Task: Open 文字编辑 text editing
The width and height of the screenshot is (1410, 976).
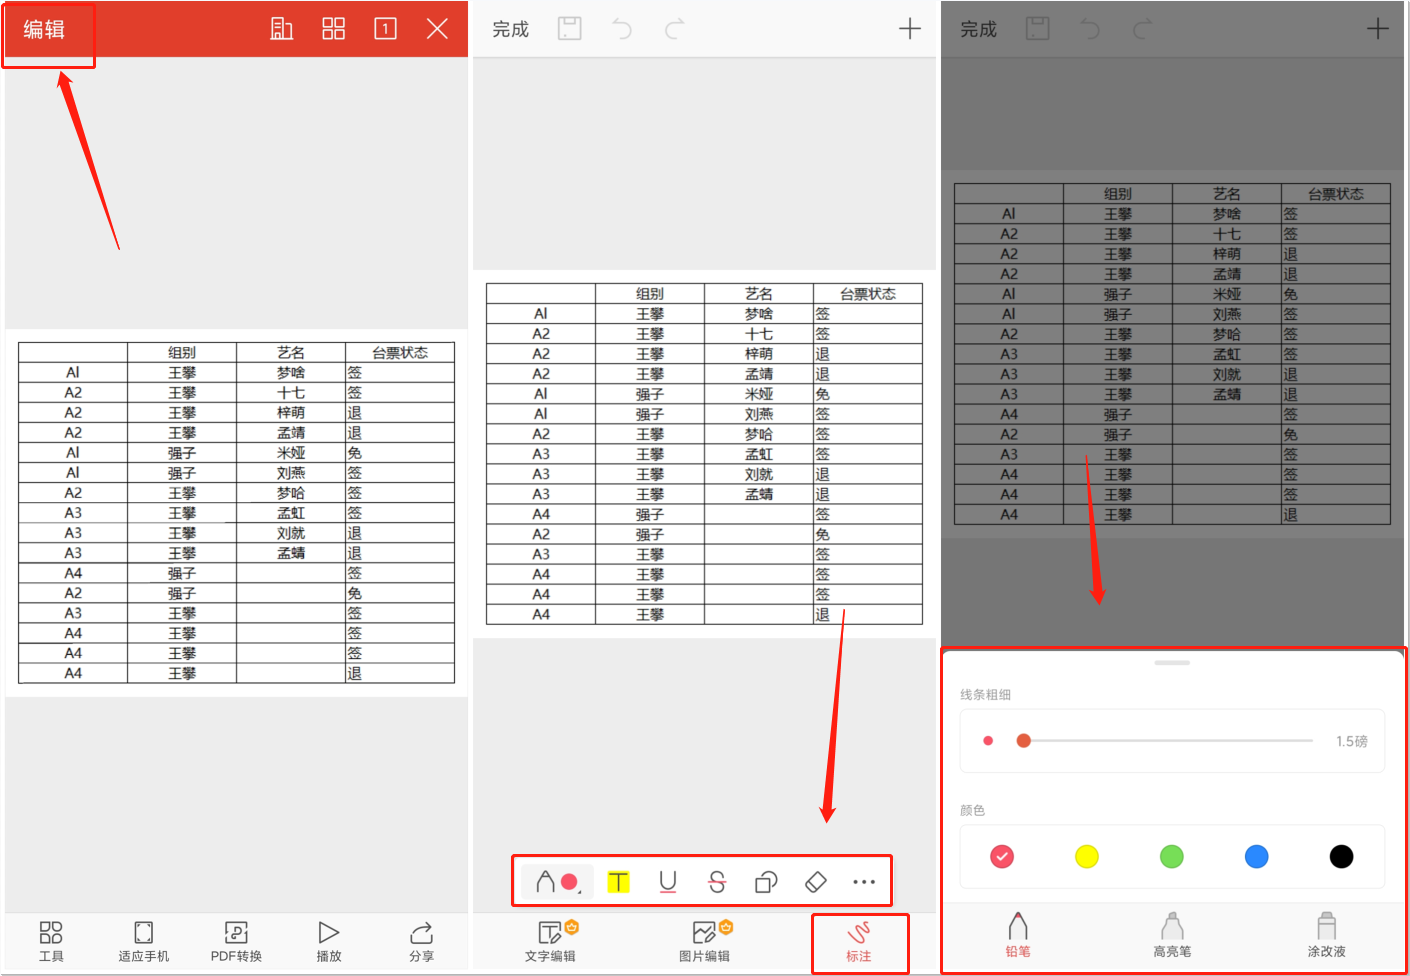Action: pyautogui.click(x=551, y=942)
